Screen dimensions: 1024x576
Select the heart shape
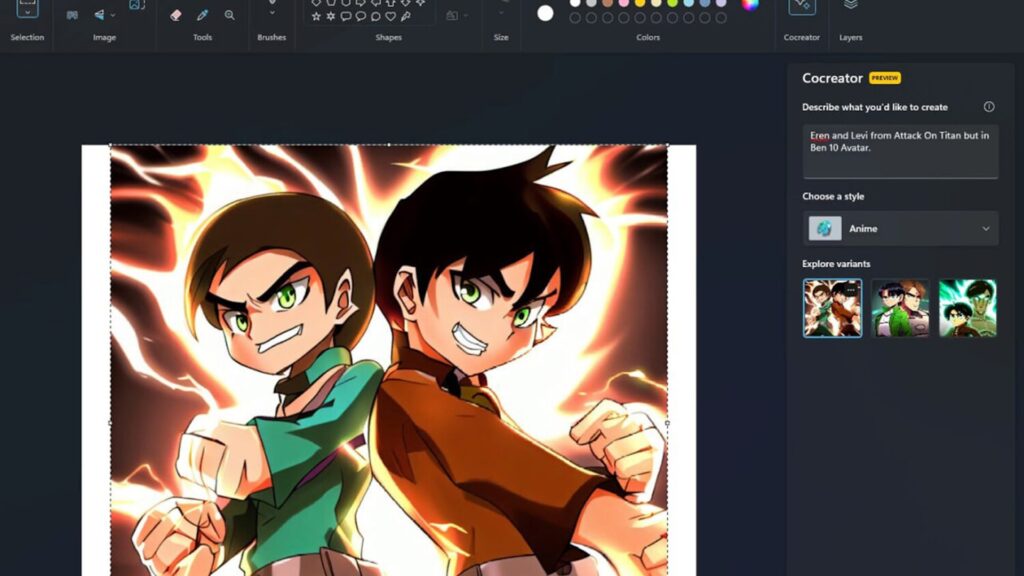(x=391, y=16)
